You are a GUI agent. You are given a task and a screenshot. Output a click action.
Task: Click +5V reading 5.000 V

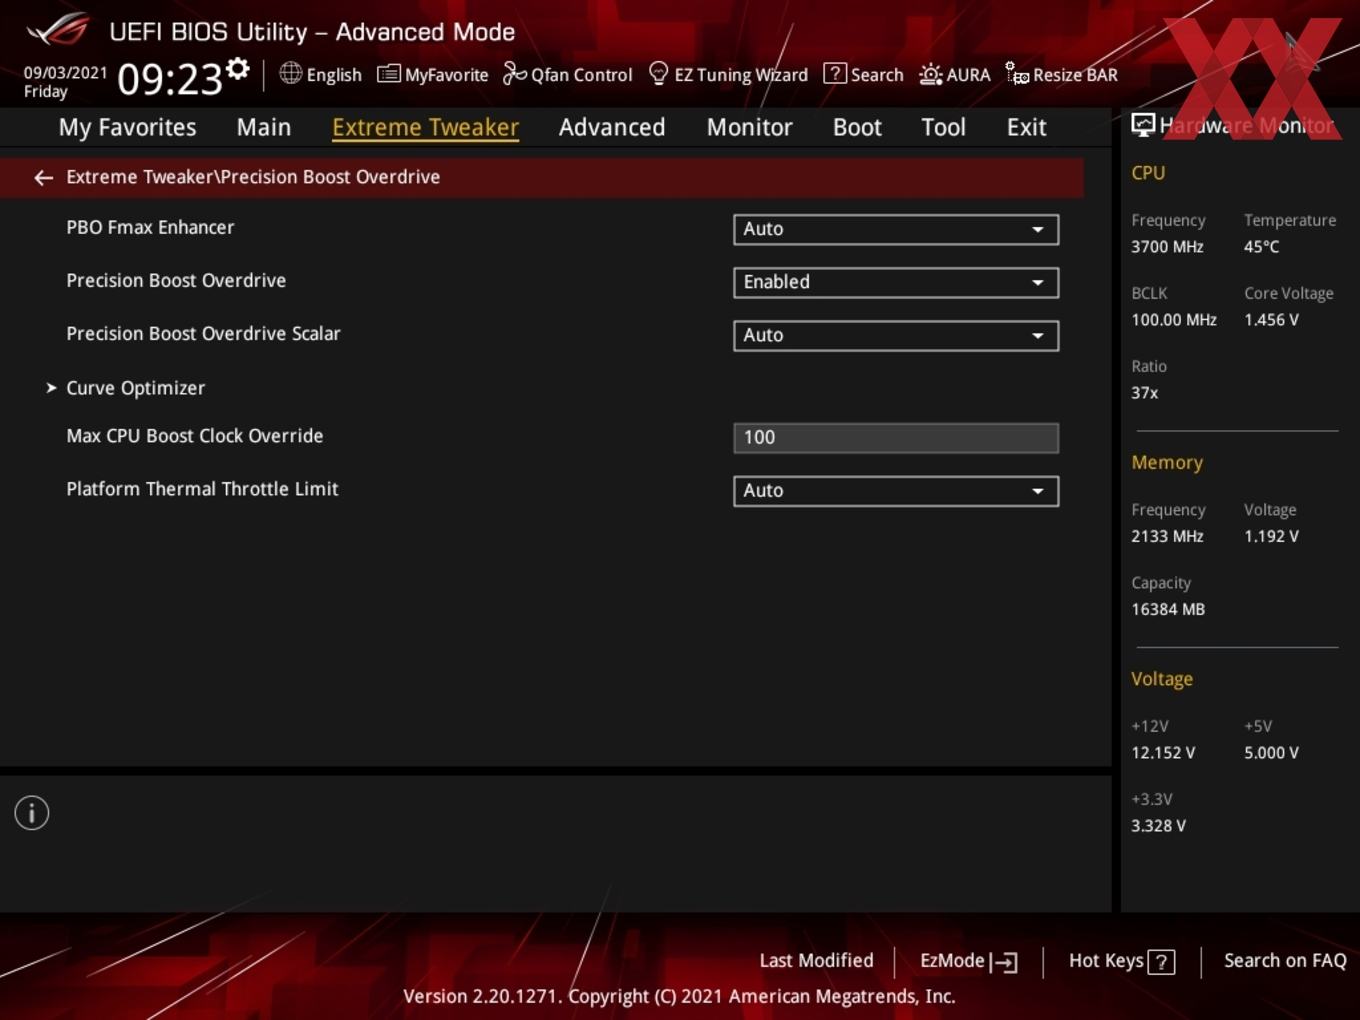click(x=1271, y=753)
